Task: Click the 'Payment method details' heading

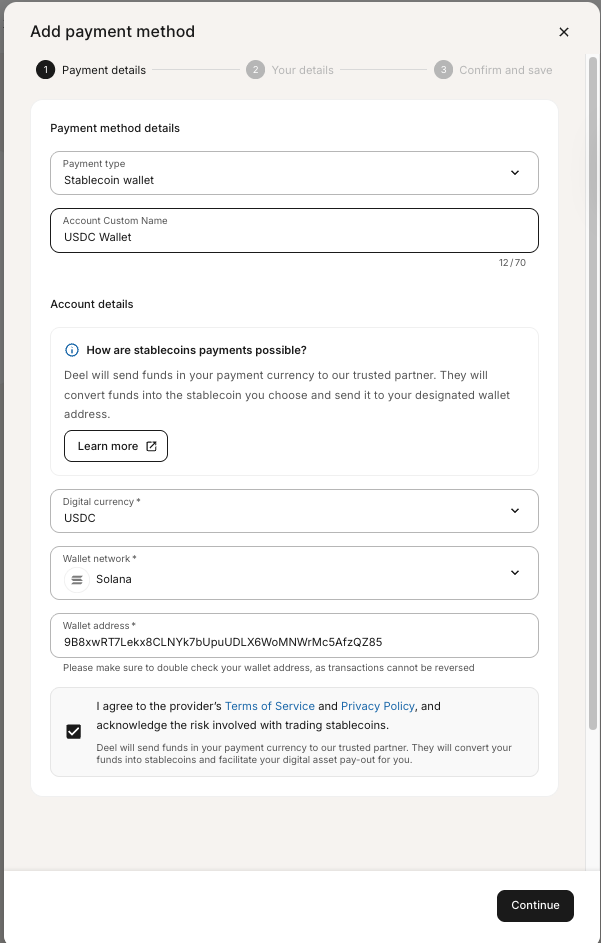Action: pos(115,128)
